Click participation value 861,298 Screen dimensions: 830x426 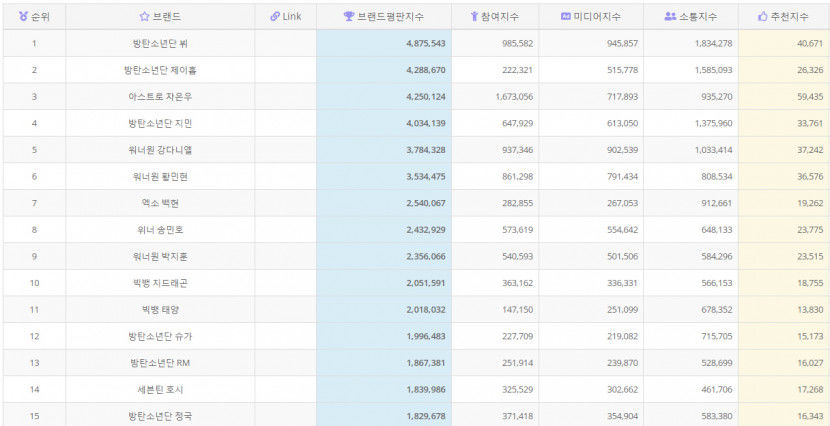(518, 177)
